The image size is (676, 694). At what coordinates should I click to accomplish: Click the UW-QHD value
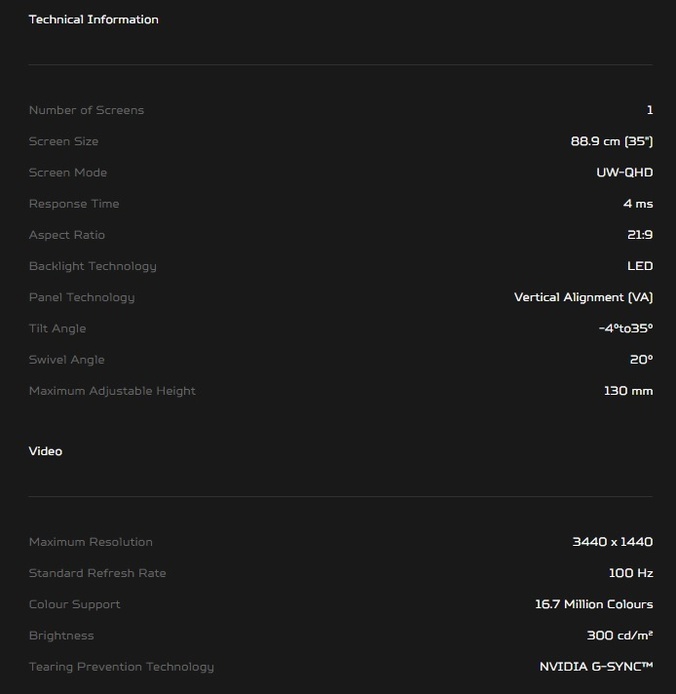(624, 172)
